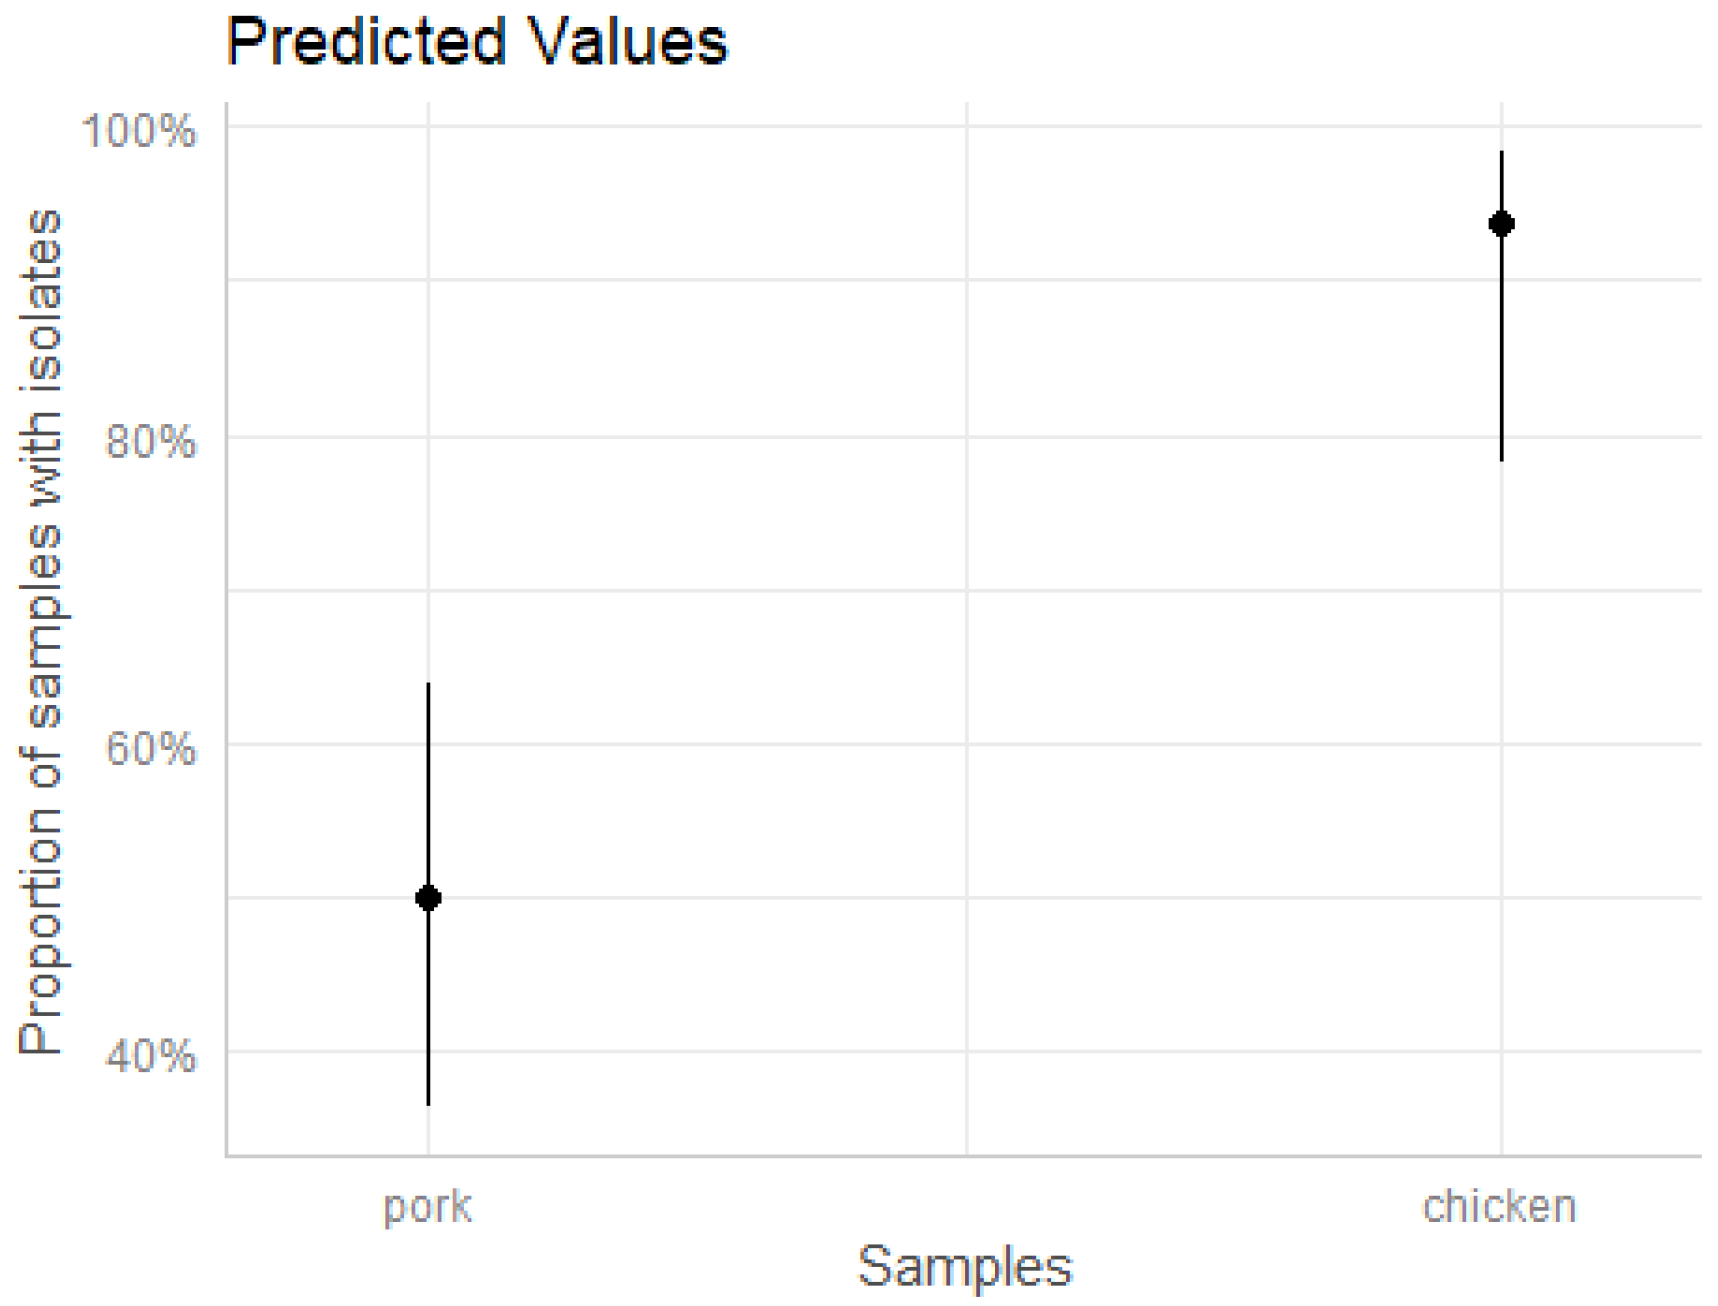Click where middle vertical gridline crosses 80% line
Viewport: 1718px width, 1306px height.
[x=966, y=437]
